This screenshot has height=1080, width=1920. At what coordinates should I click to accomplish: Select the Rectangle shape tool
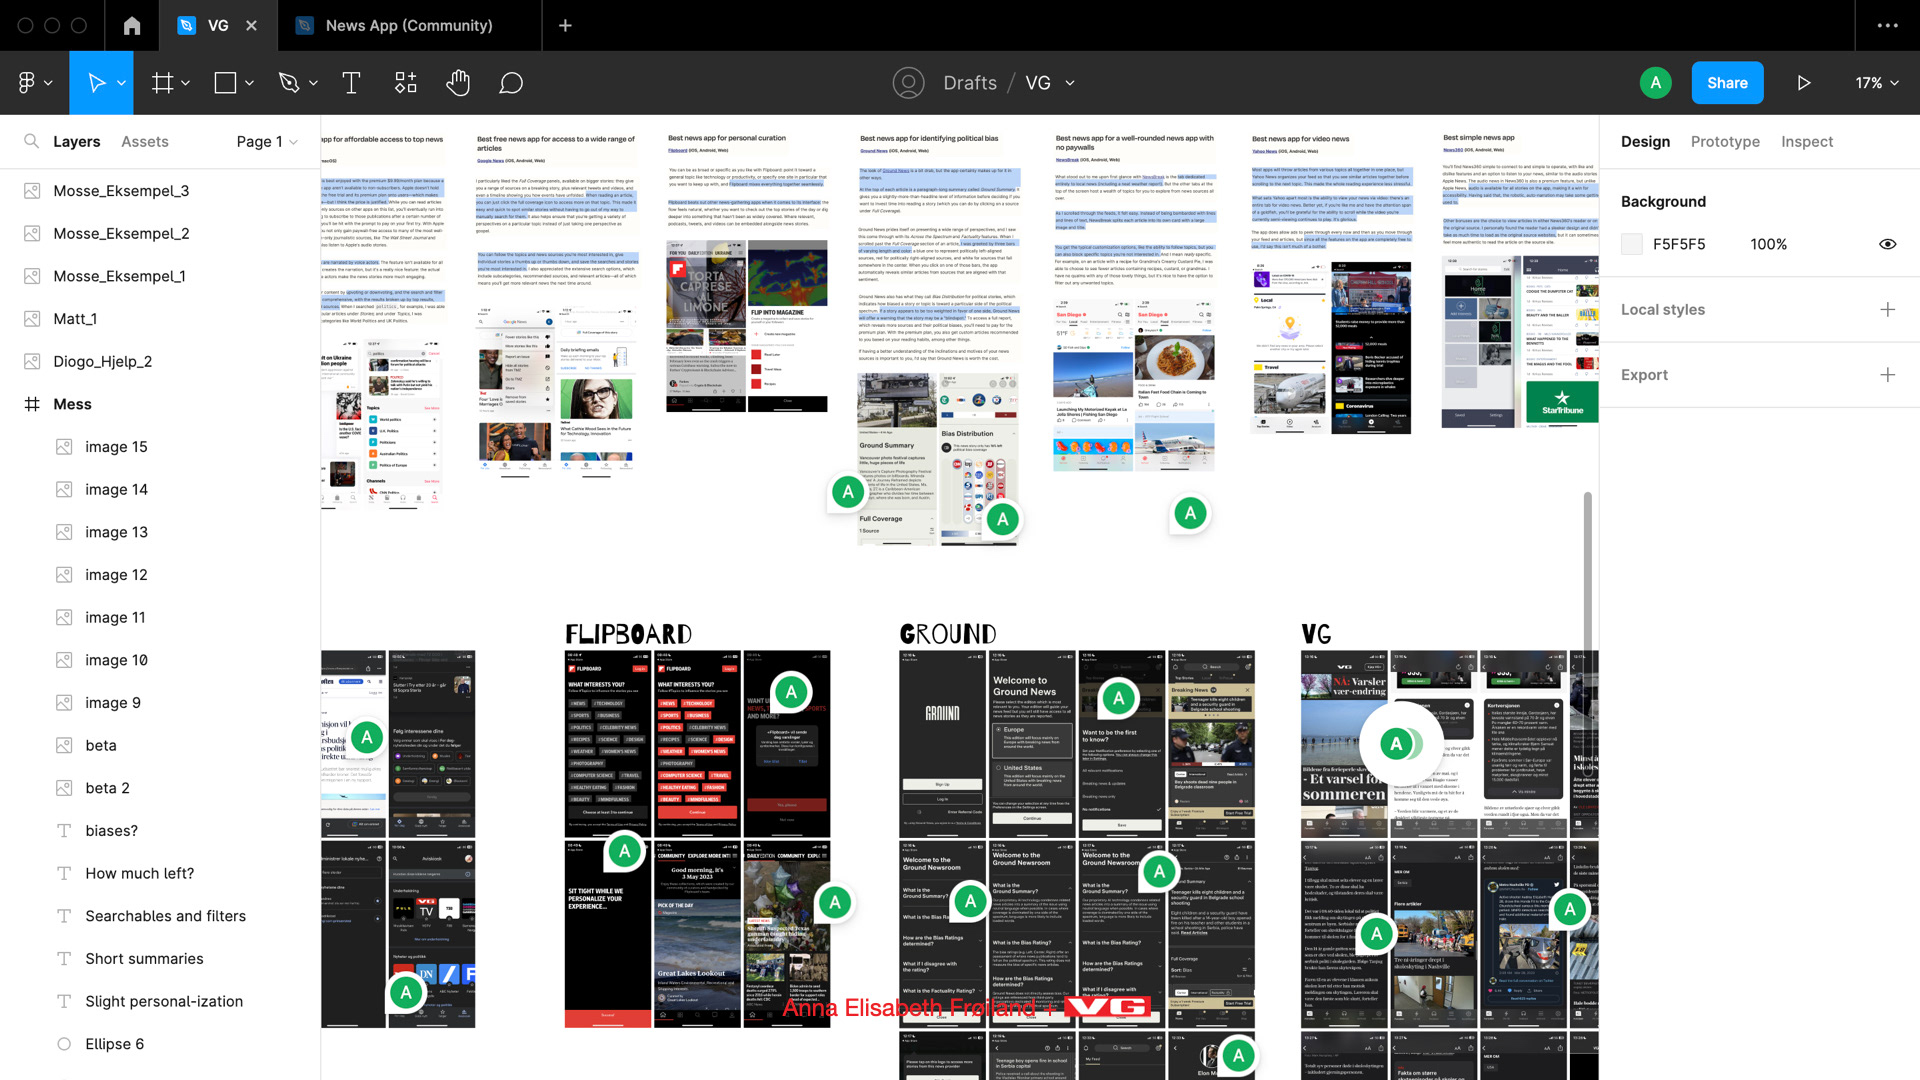[x=226, y=83]
